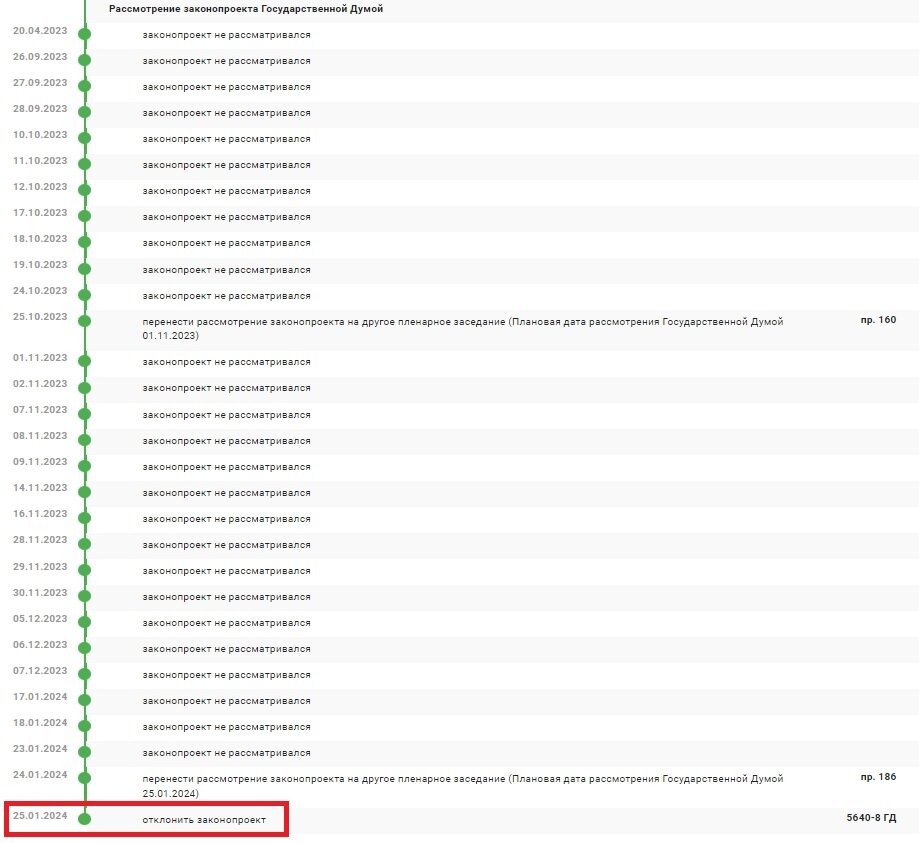
Task: Click the timeline dot for 17.01.2024
Action: (x=84, y=700)
